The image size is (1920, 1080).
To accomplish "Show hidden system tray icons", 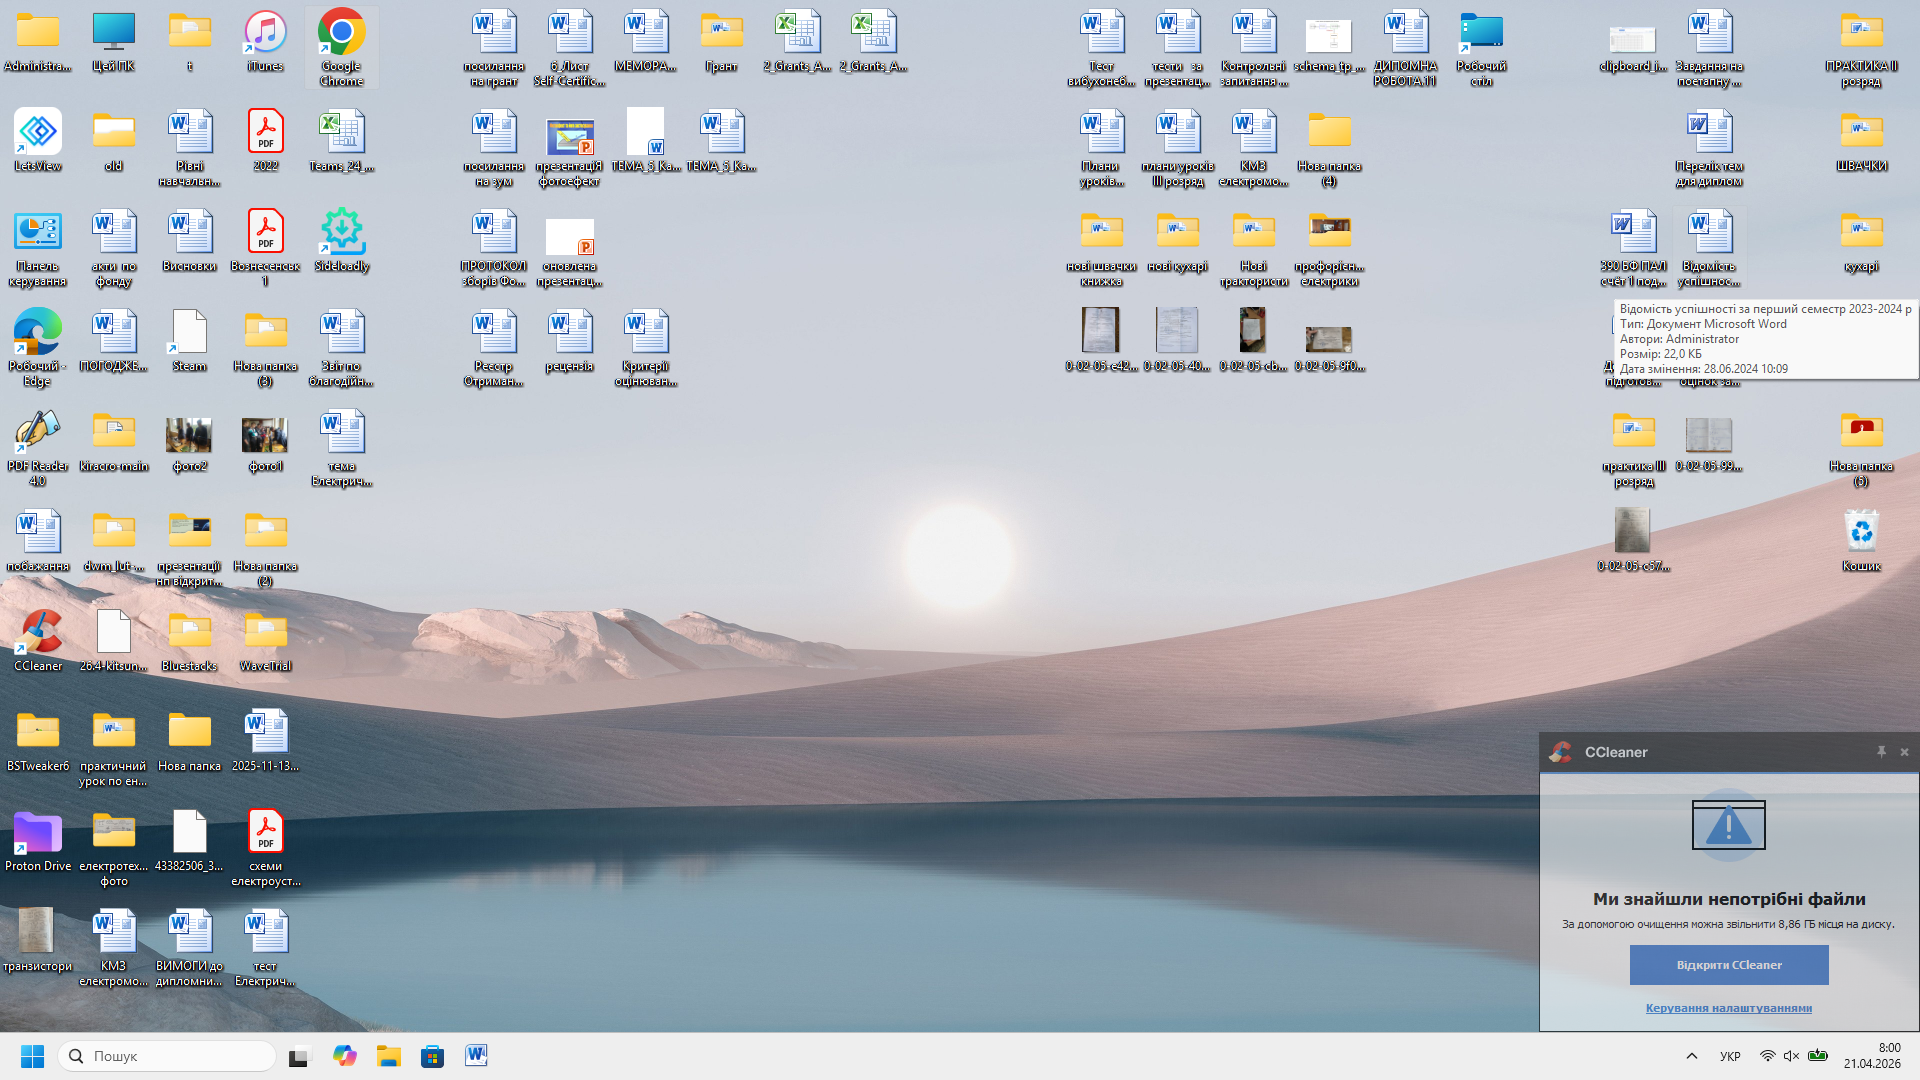I will point(1692,1056).
